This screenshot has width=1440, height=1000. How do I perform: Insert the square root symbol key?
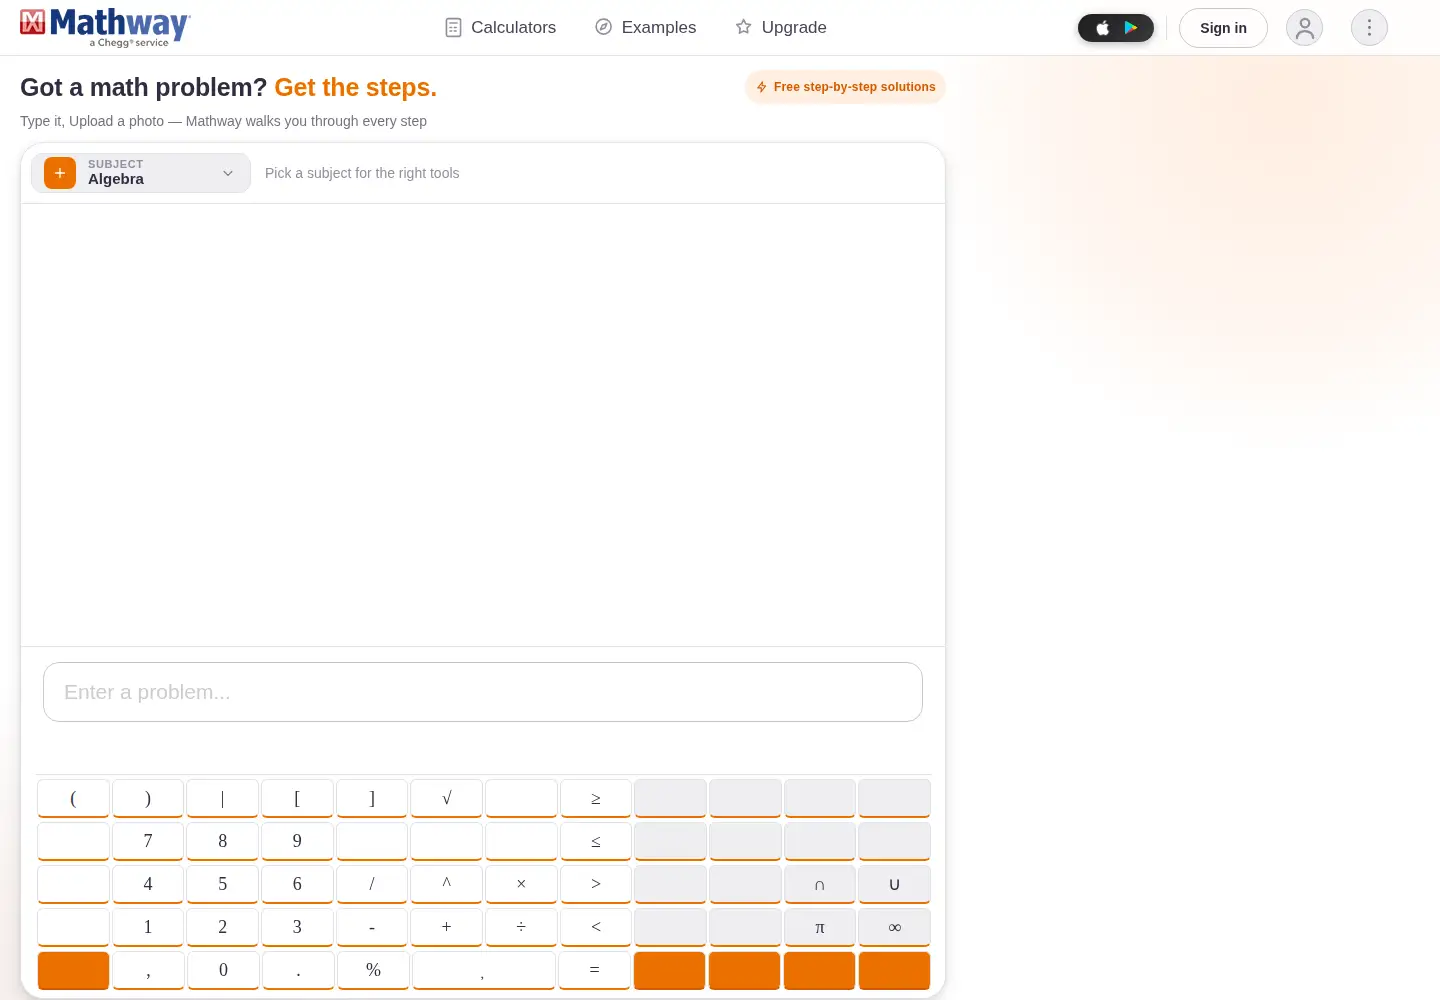(446, 798)
